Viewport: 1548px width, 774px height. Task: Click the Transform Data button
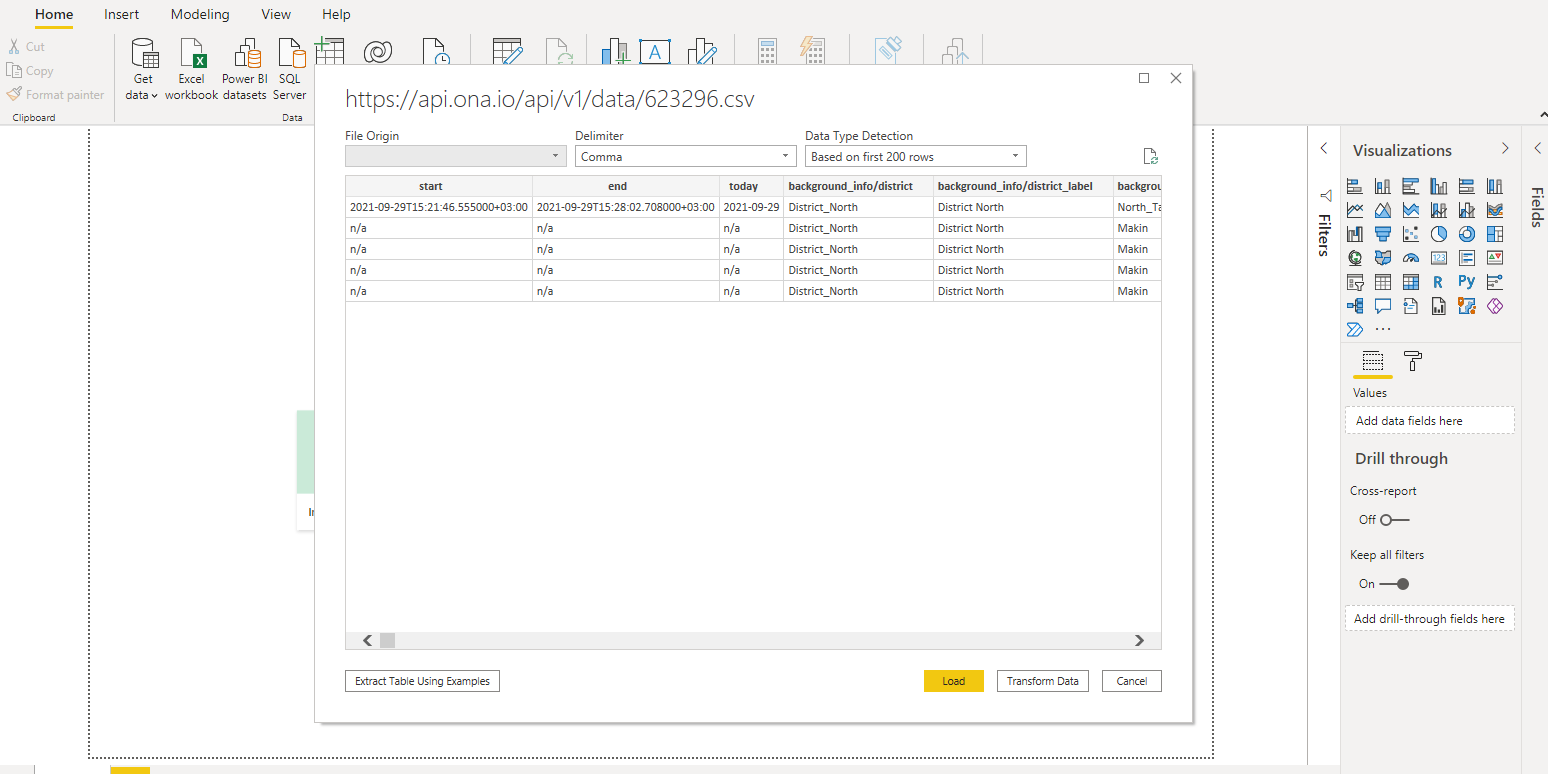tap(1042, 681)
